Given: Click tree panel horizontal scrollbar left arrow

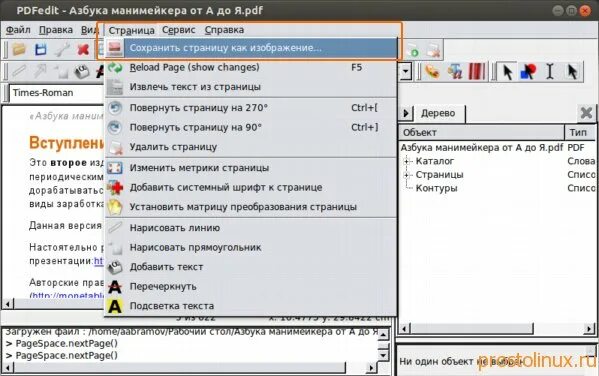Looking at the screenshot, I should [406, 329].
